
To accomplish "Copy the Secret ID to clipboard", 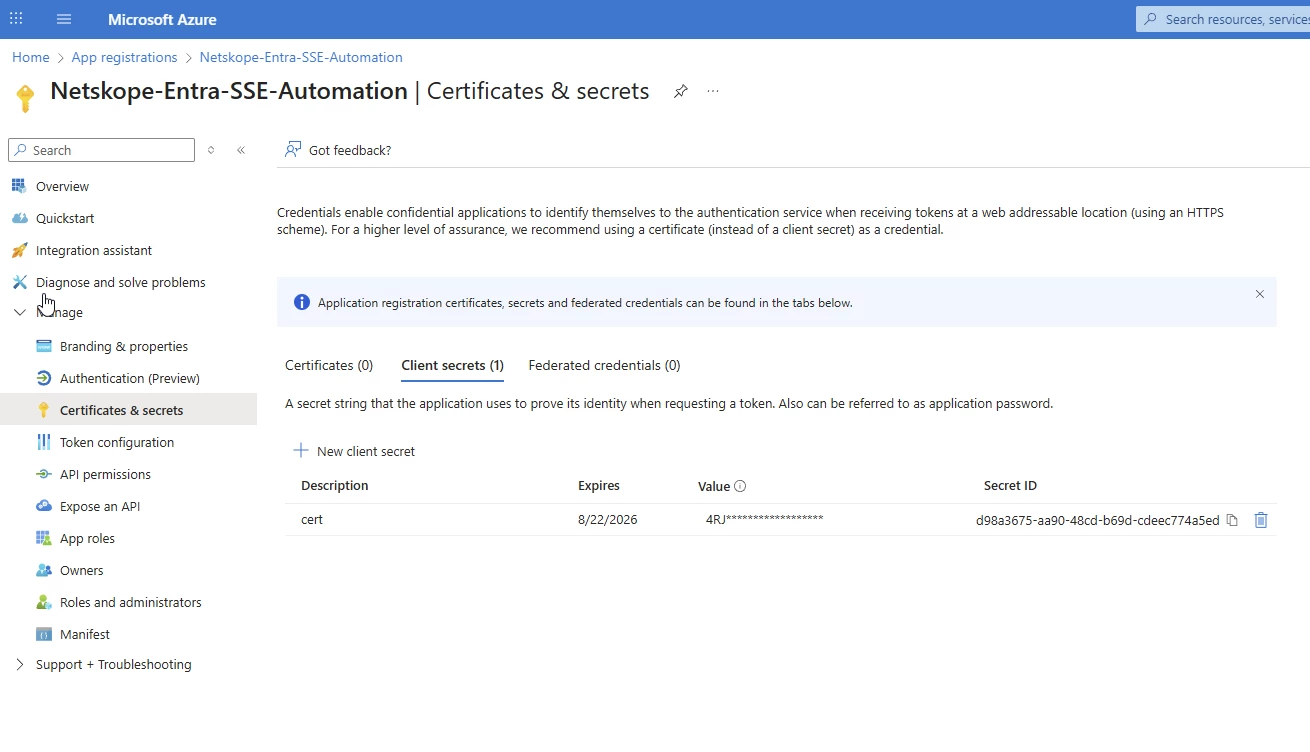I will coord(1232,520).
